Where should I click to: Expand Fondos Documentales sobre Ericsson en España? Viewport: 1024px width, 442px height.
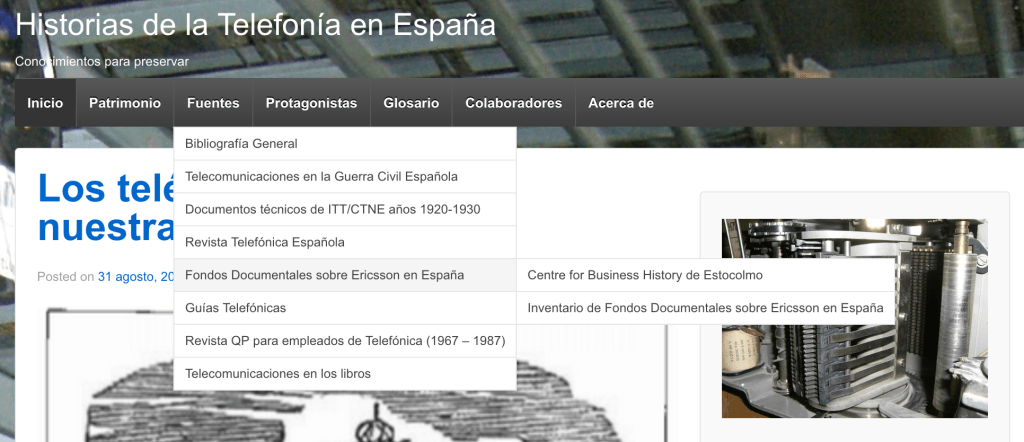324,275
